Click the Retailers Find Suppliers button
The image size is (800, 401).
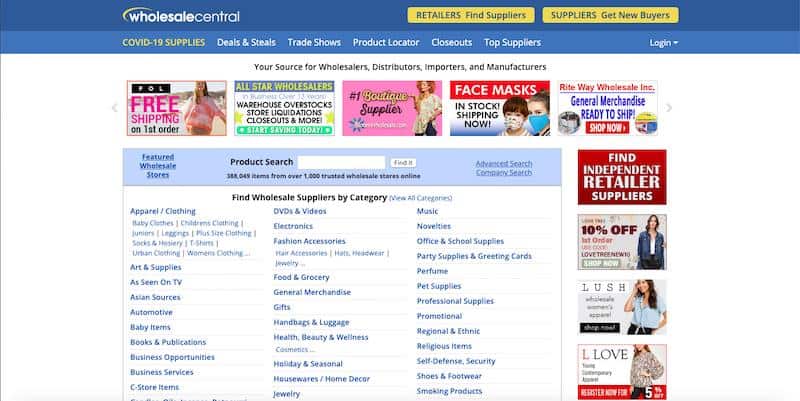tap(469, 15)
